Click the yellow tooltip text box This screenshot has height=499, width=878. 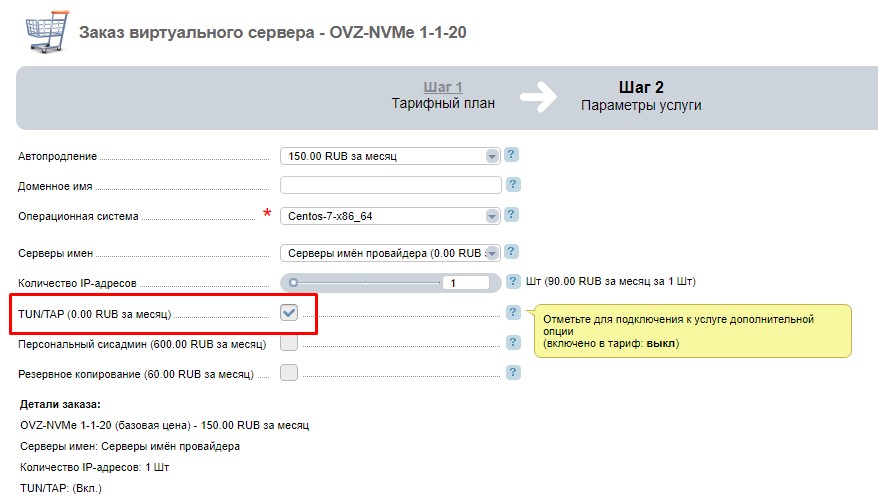coord(693,331)
